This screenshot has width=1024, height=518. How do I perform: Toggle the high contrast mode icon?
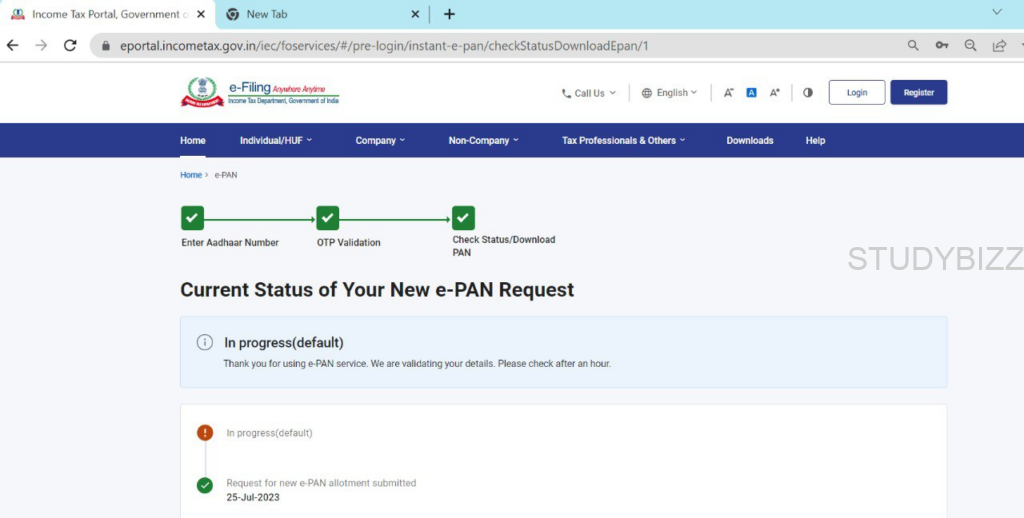coord(808,93)
